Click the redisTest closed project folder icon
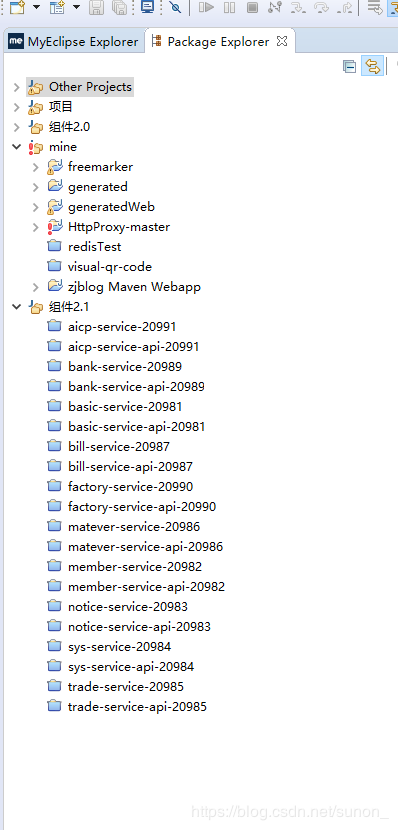The width and height of the screenshot is (398, 830). (x=55, y=247)
